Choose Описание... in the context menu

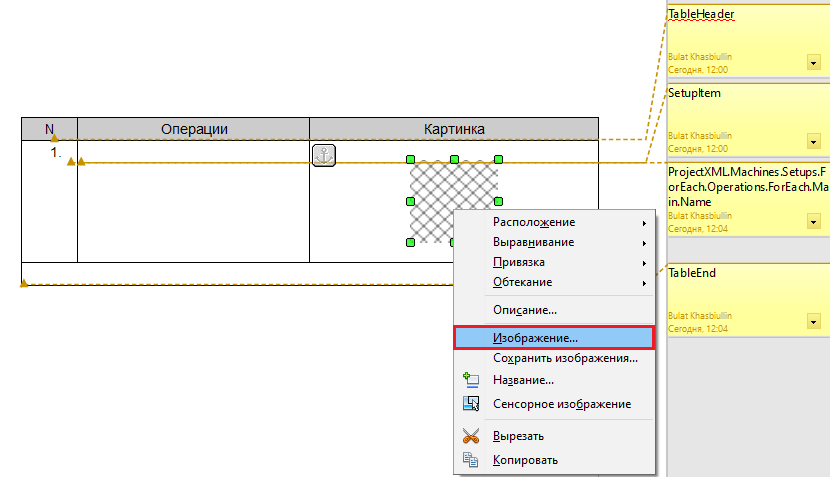point(525,310)
